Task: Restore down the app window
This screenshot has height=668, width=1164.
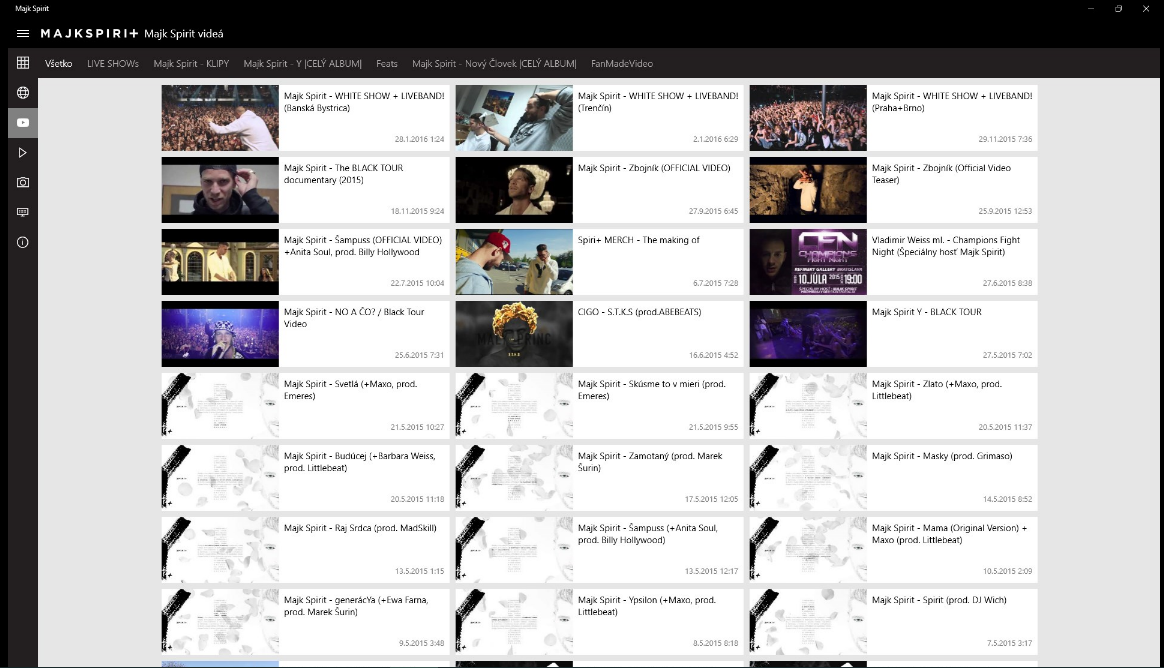Action: click(1118, 8)
